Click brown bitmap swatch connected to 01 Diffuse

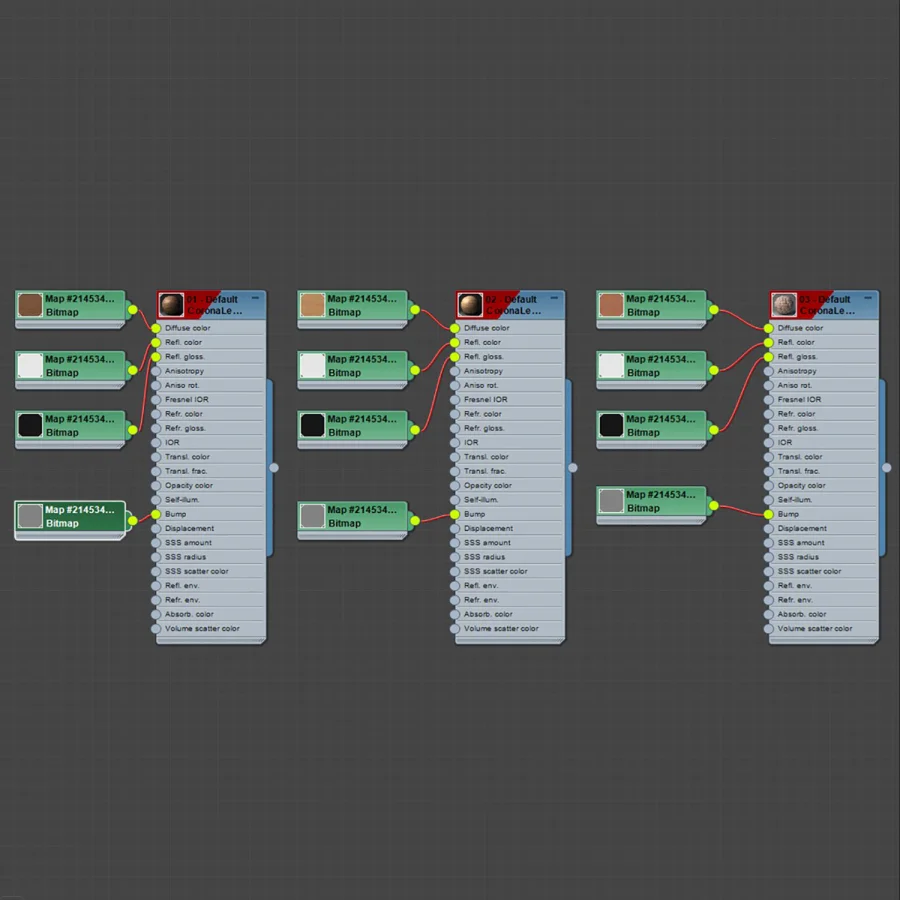[x=30, y=305]
